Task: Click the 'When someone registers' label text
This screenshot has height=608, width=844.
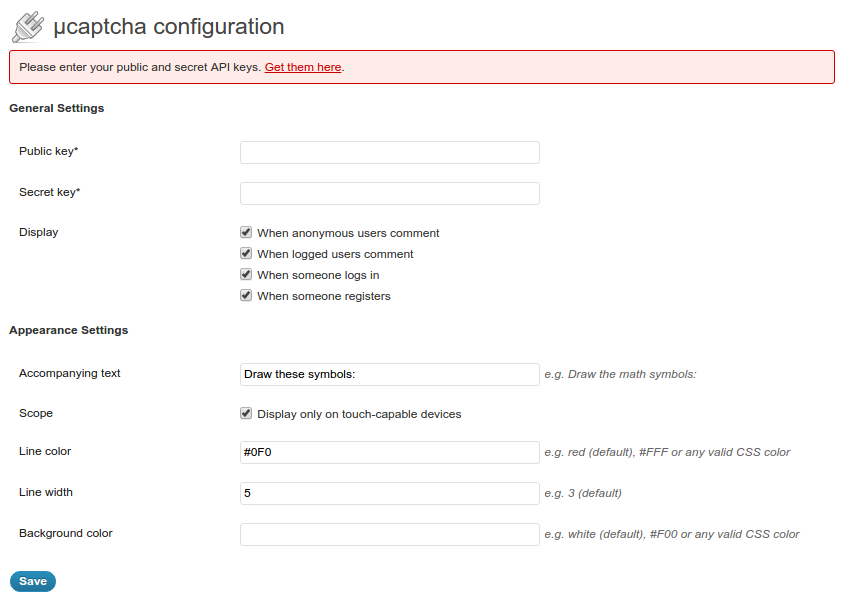Action: tap(324, 296)
